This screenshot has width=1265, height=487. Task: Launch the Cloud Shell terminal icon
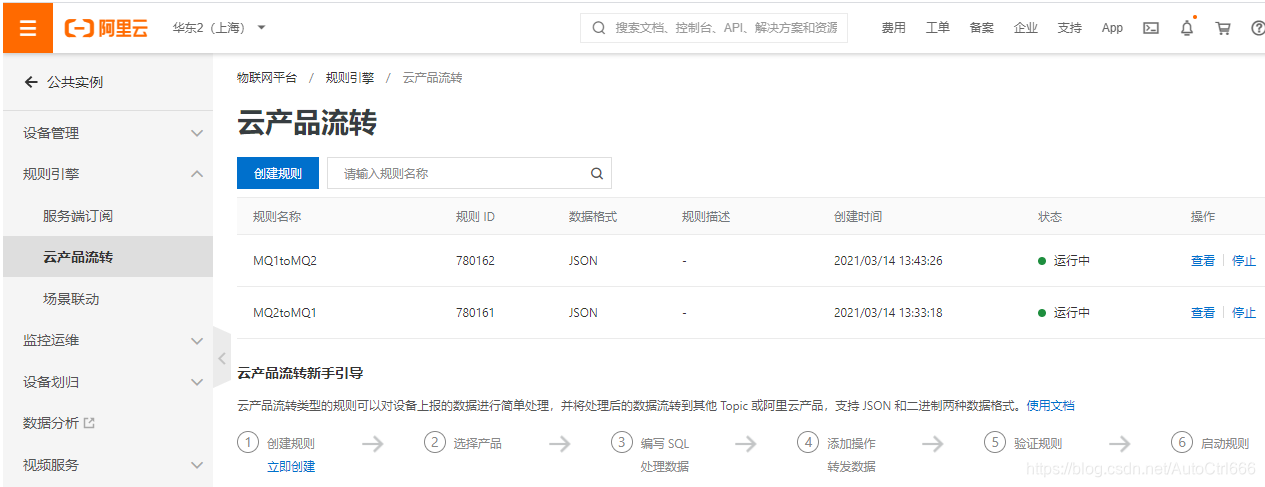(x=1151, y=28)
